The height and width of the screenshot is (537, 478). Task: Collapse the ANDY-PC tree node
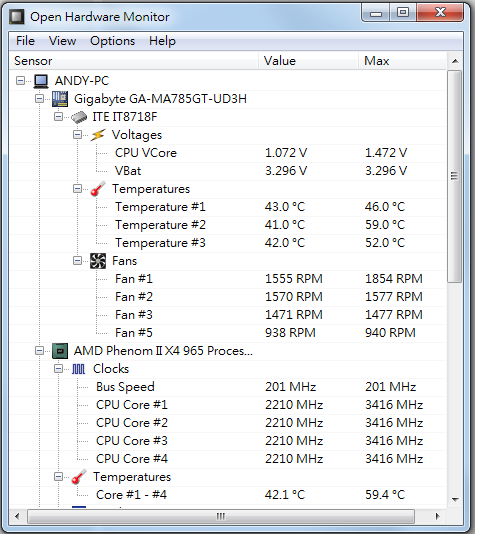[x=21, y=81]
